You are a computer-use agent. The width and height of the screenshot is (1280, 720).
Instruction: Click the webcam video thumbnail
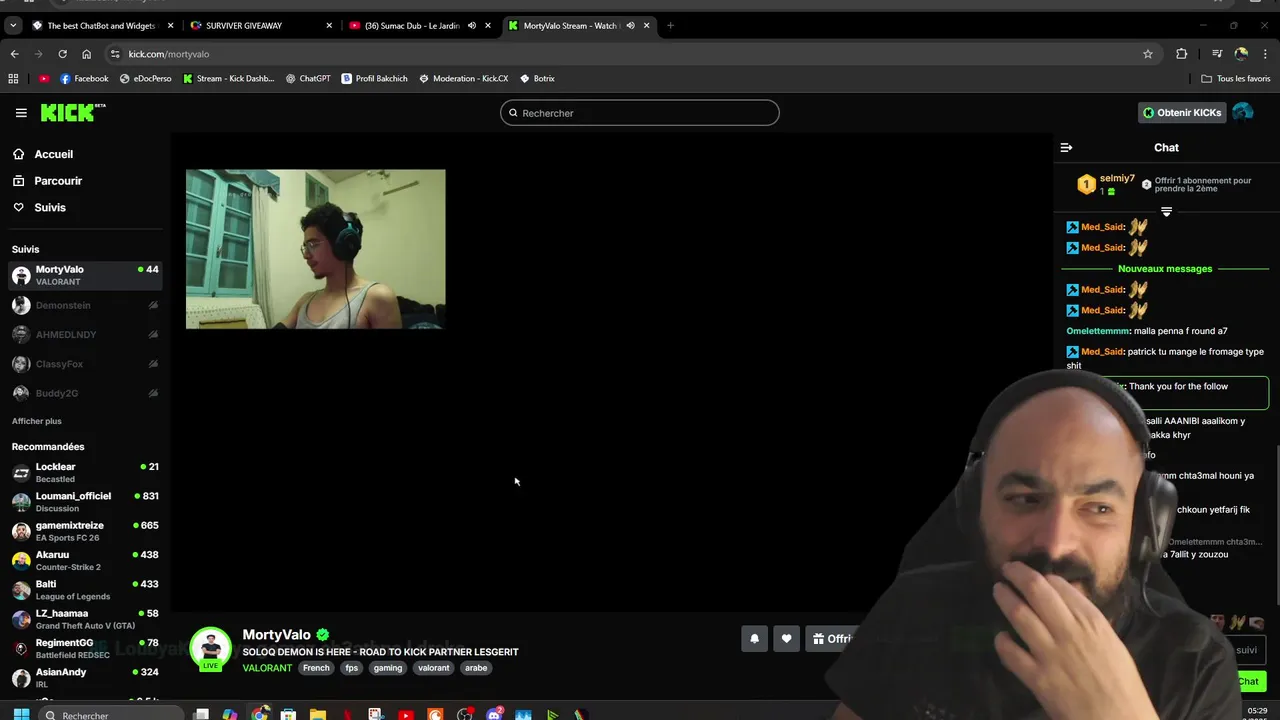tap(315, 249)
